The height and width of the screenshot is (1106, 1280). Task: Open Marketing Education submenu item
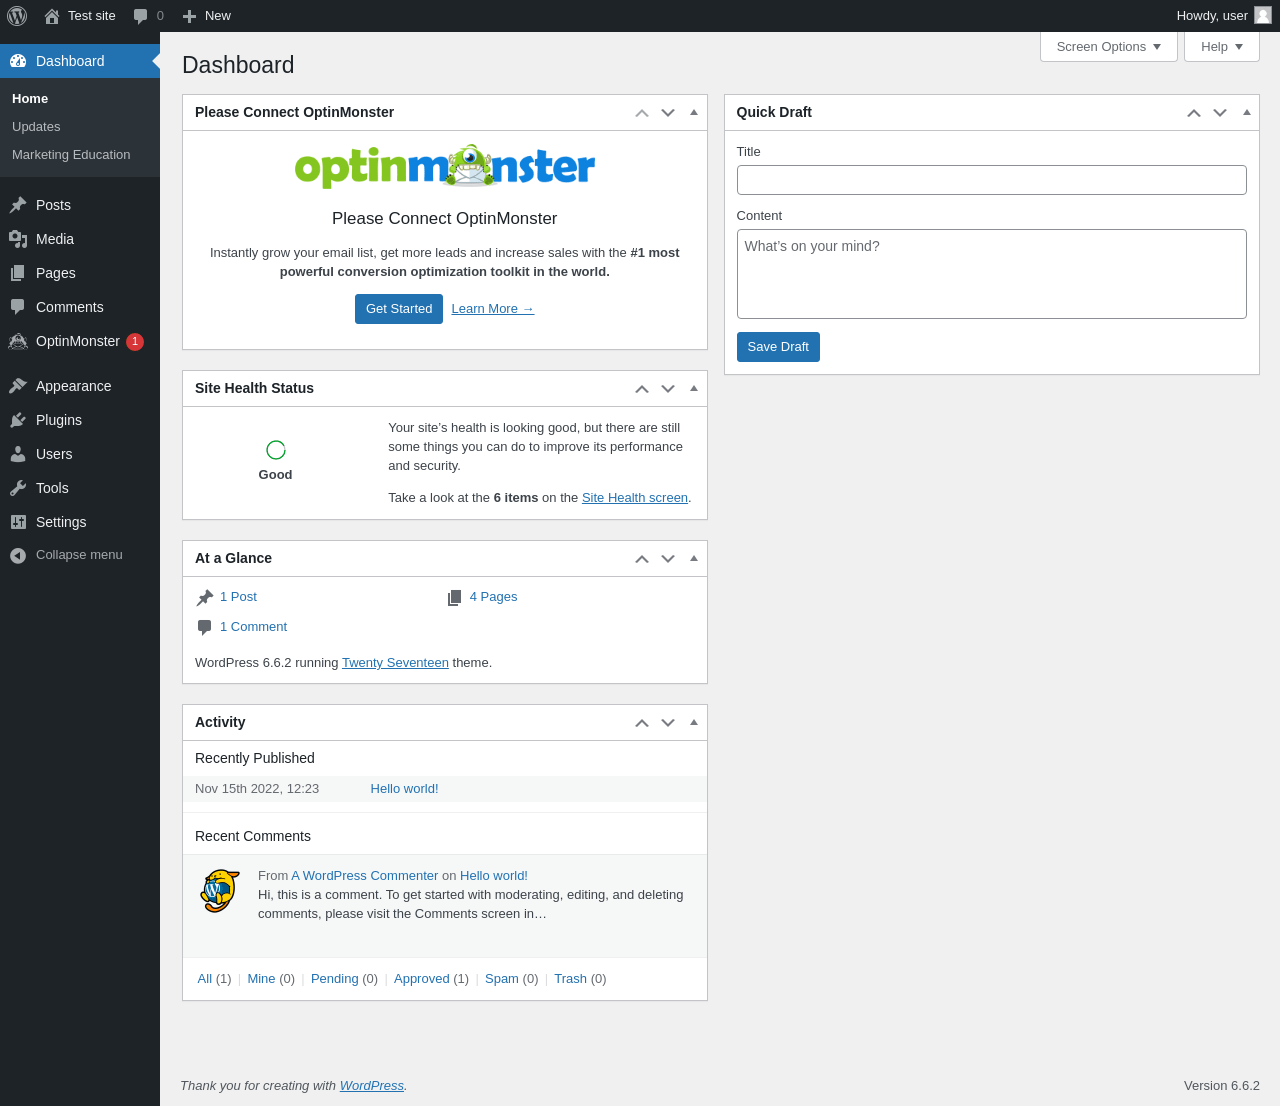coord(71,155)
